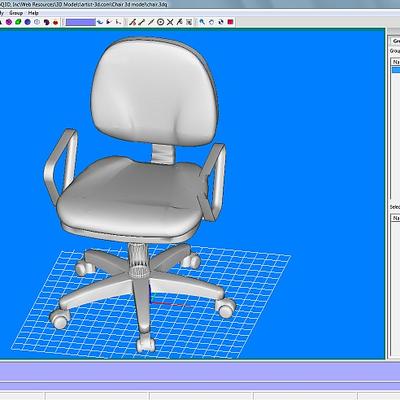Image resolution: width=400 pixels, height=400 pixels.
Task: Click the green shape toolbar icon
Action: pyautogui.click(x=18, y=22)
